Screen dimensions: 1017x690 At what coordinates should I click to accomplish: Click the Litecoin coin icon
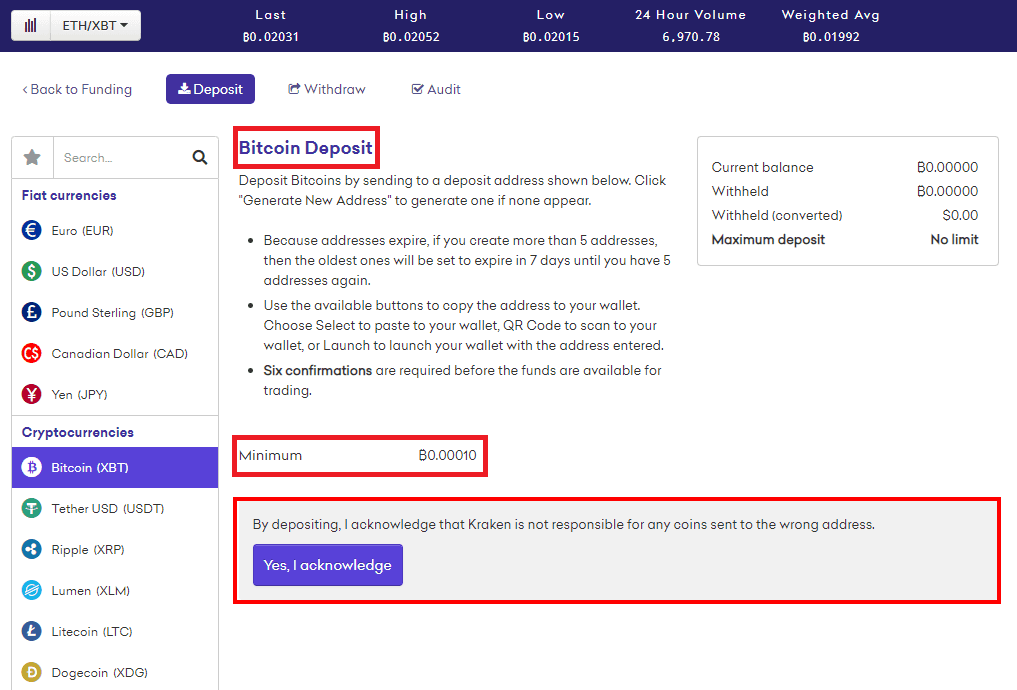coord(31,631)
